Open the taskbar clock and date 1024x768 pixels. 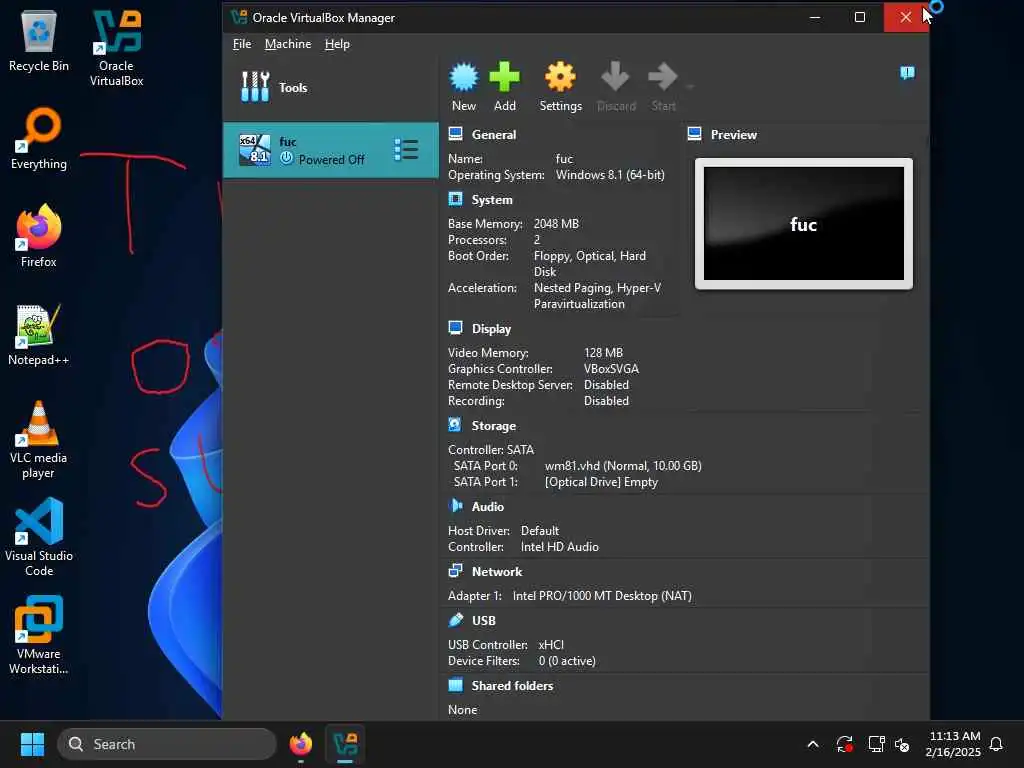pyautogui.click(x=953, y=744)
